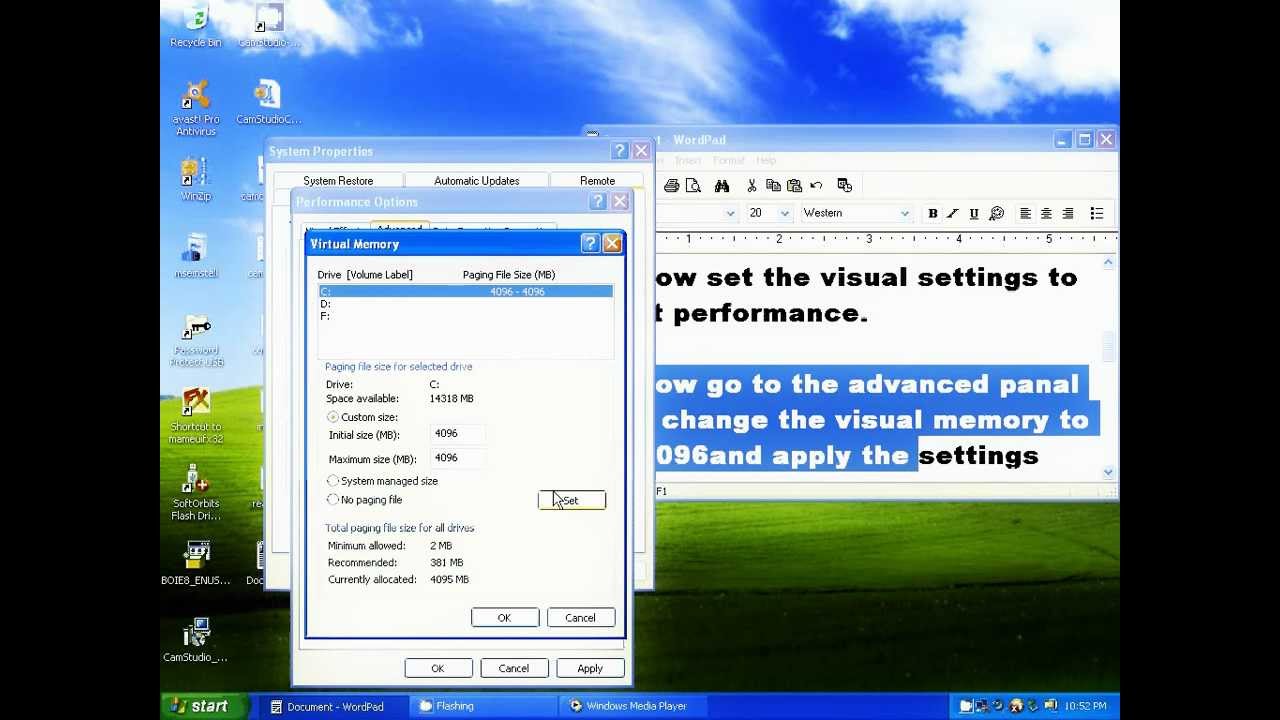Click the Date/Time insert icon in WordPad
This screenshot has height=720, width=1280.
point(844,186)
